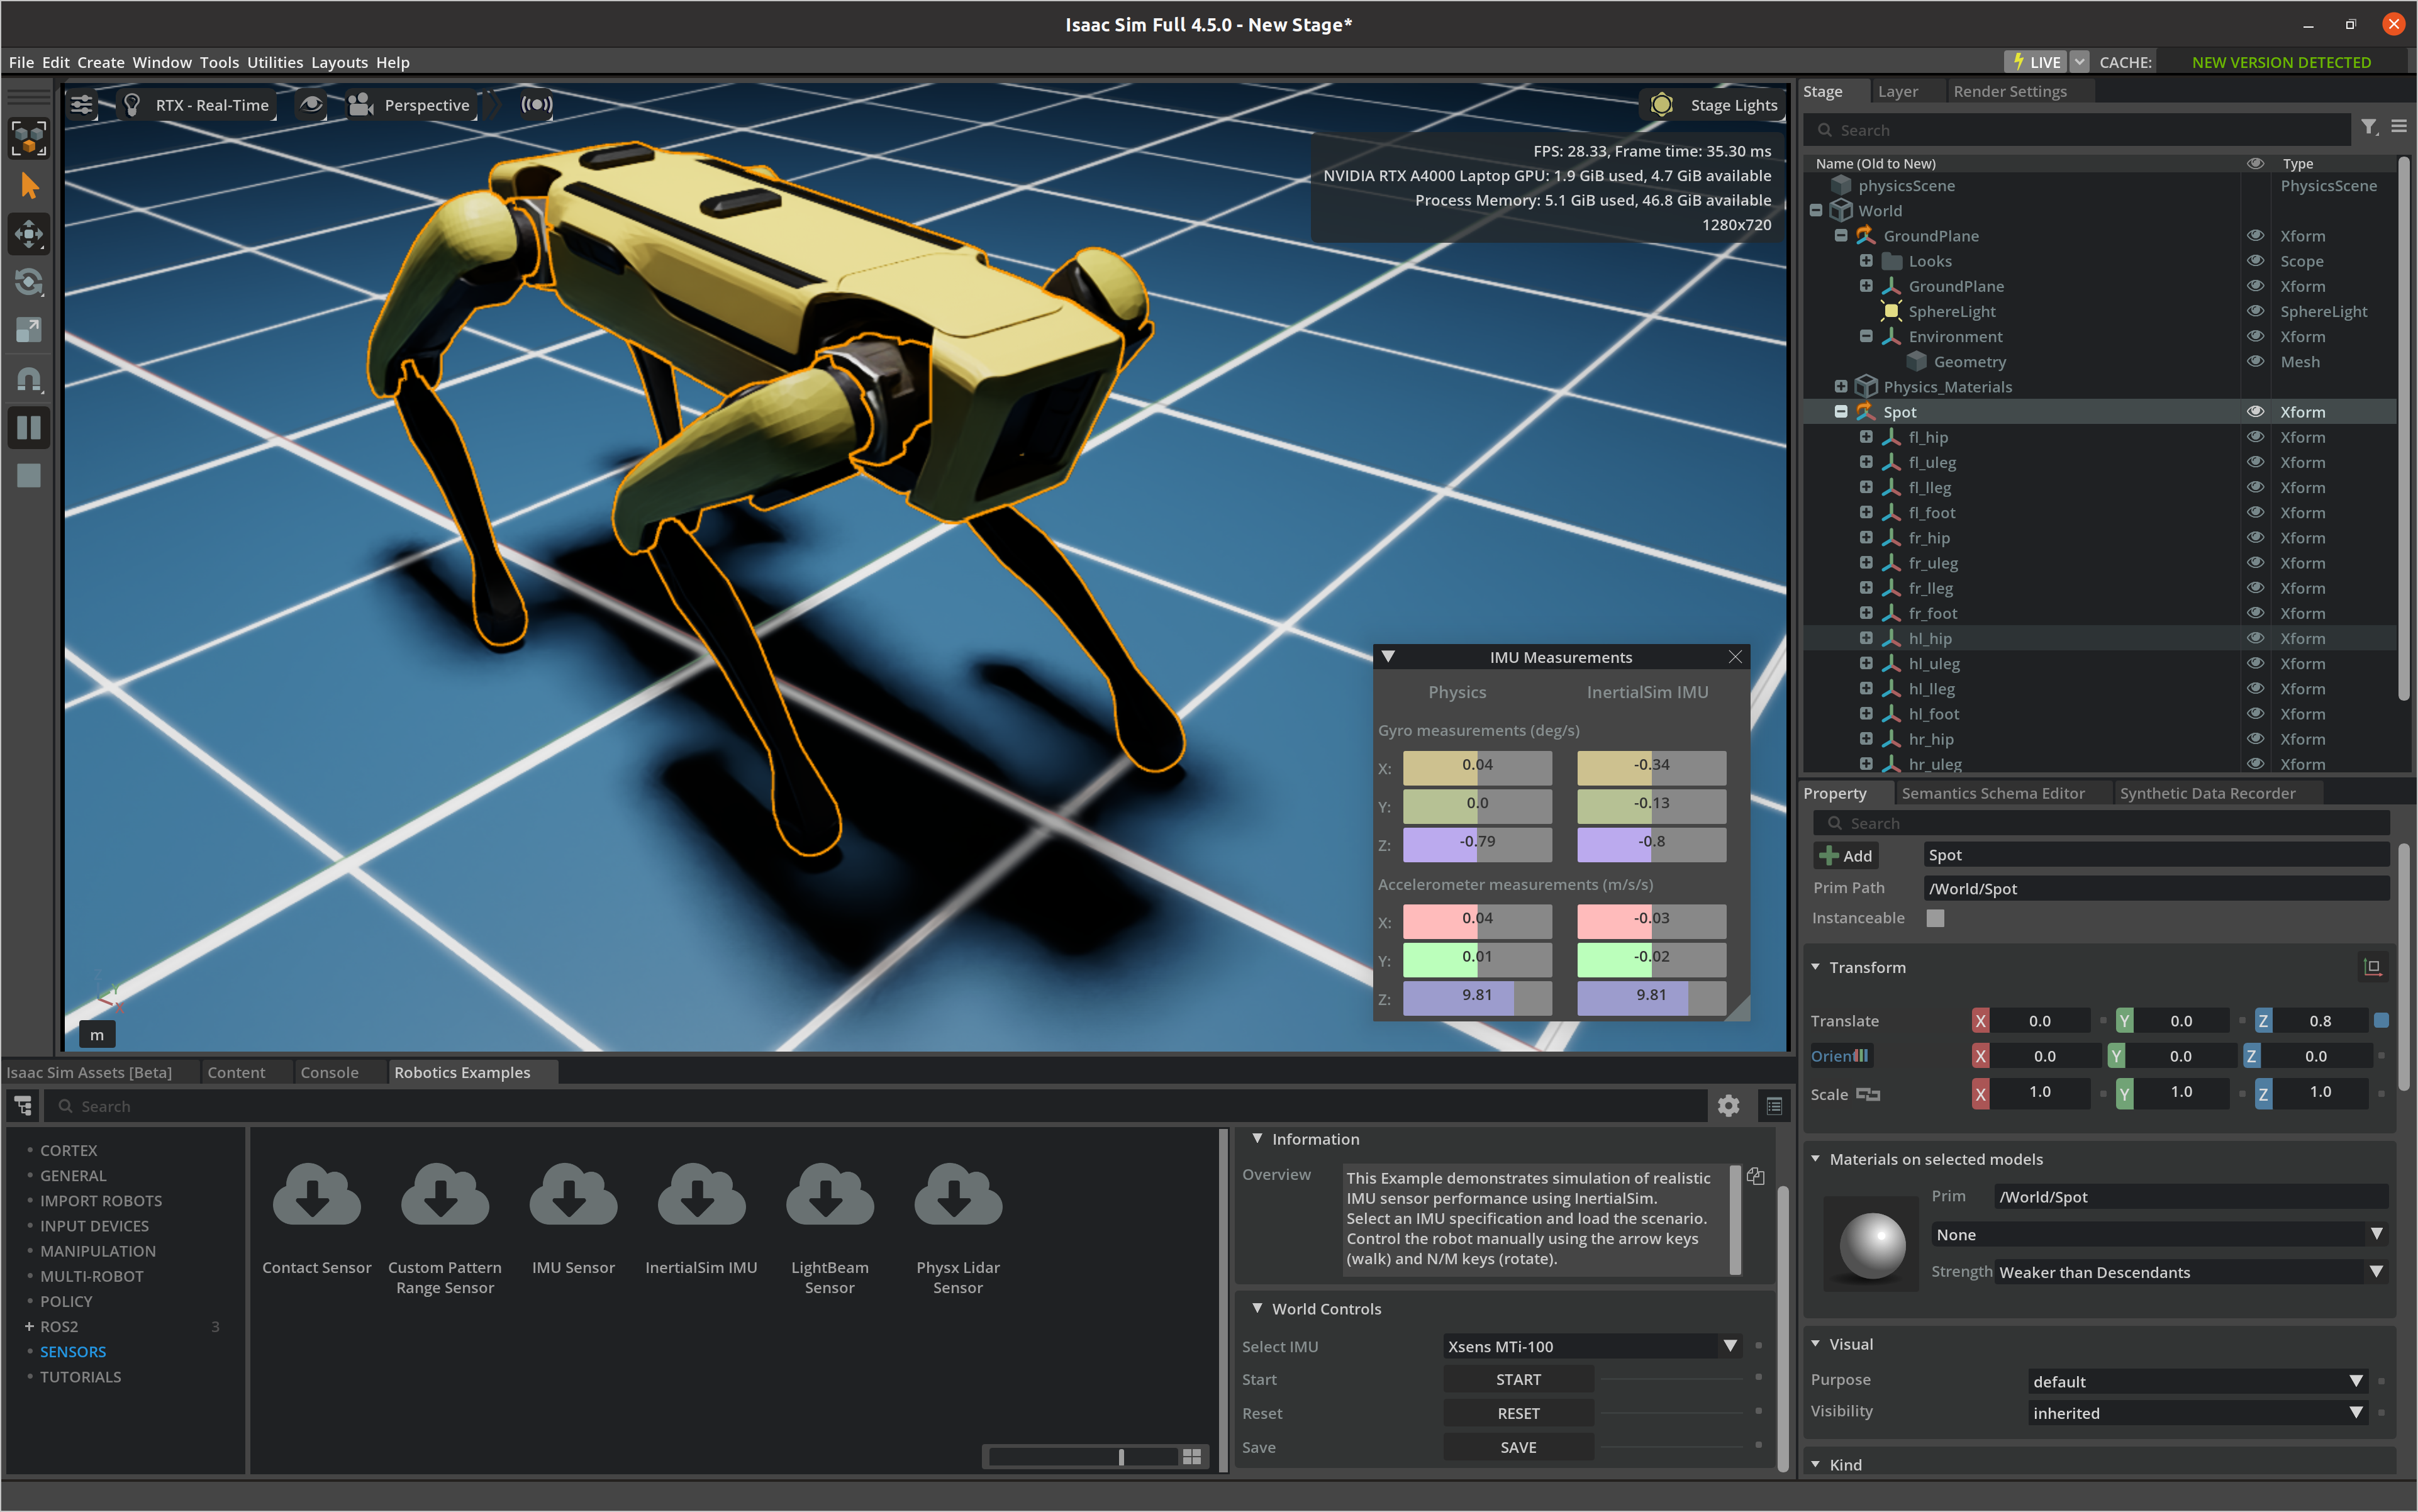Toggle visibility of Looks scope
This screenshot has height=1512, width=2418.
point(2255,261)
